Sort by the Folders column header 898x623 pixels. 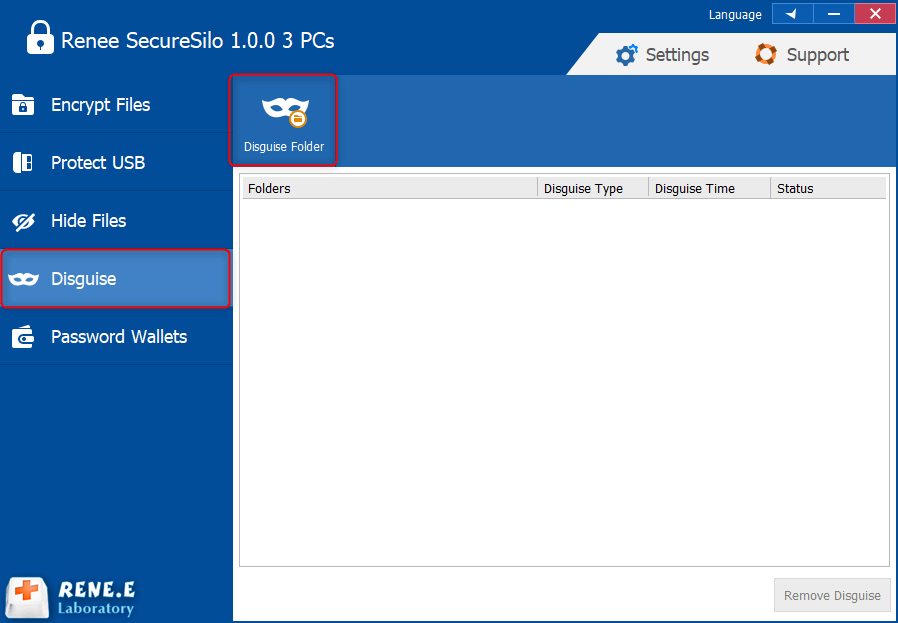click(389, 188)
